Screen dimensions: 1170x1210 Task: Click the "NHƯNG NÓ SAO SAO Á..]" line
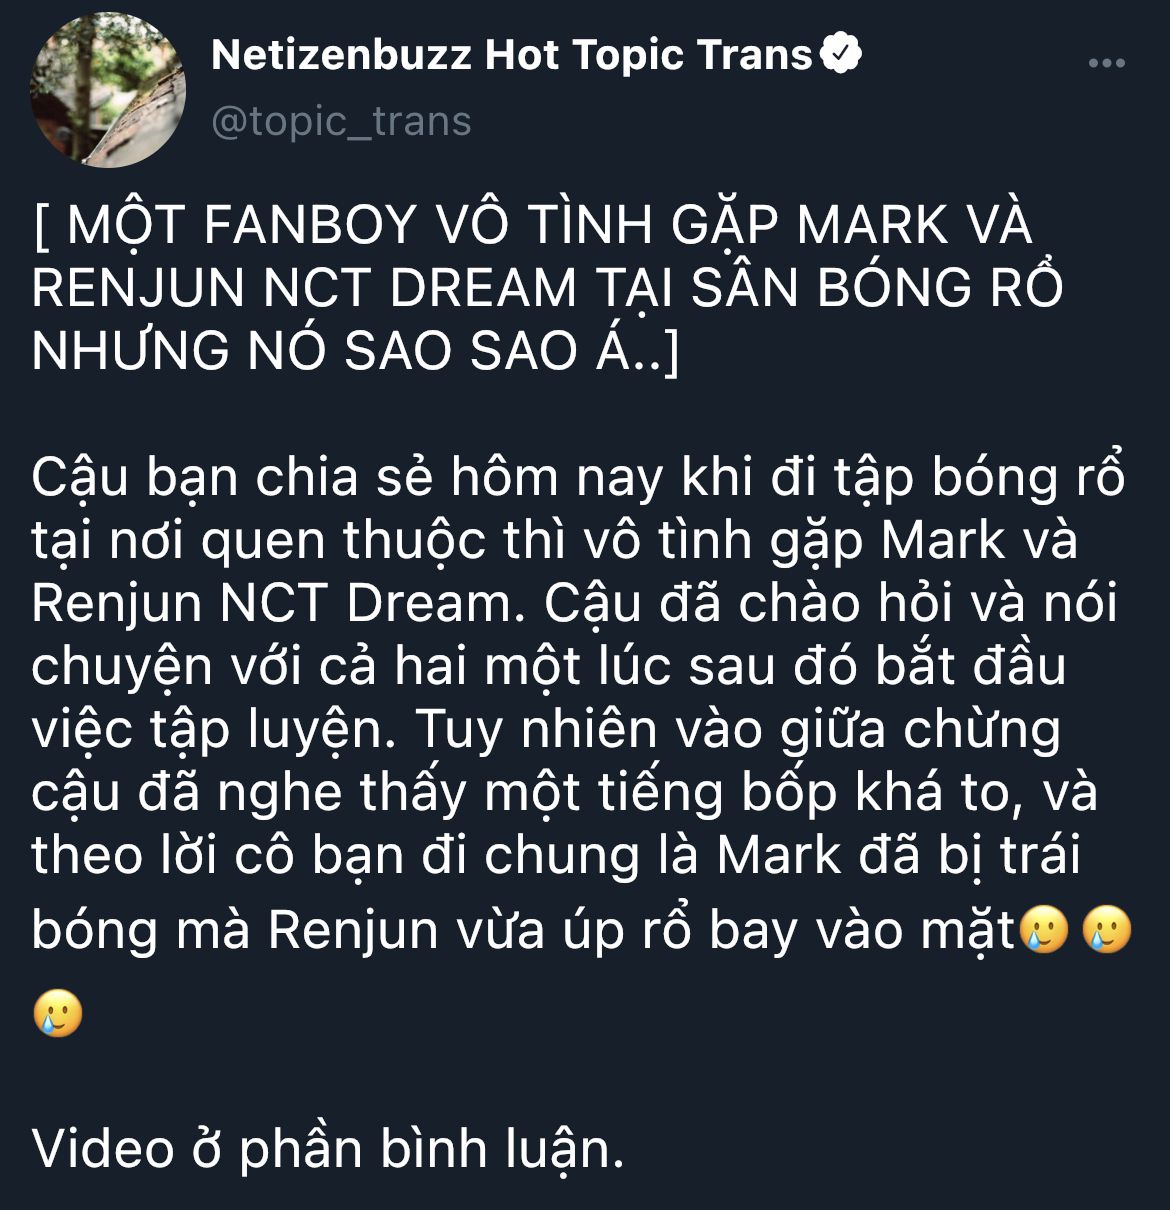[x=356, y=351]
